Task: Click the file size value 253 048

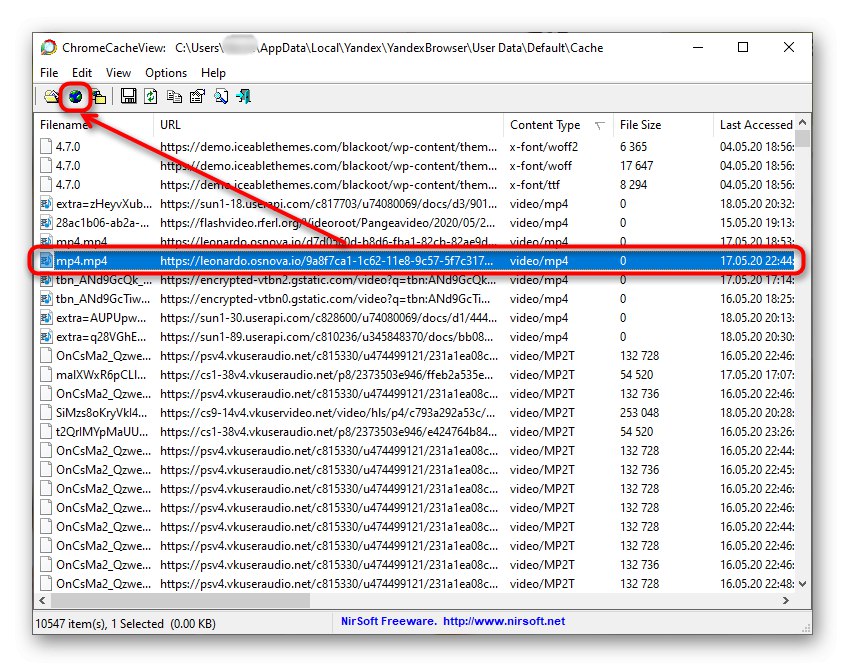Action: (639, 413)
